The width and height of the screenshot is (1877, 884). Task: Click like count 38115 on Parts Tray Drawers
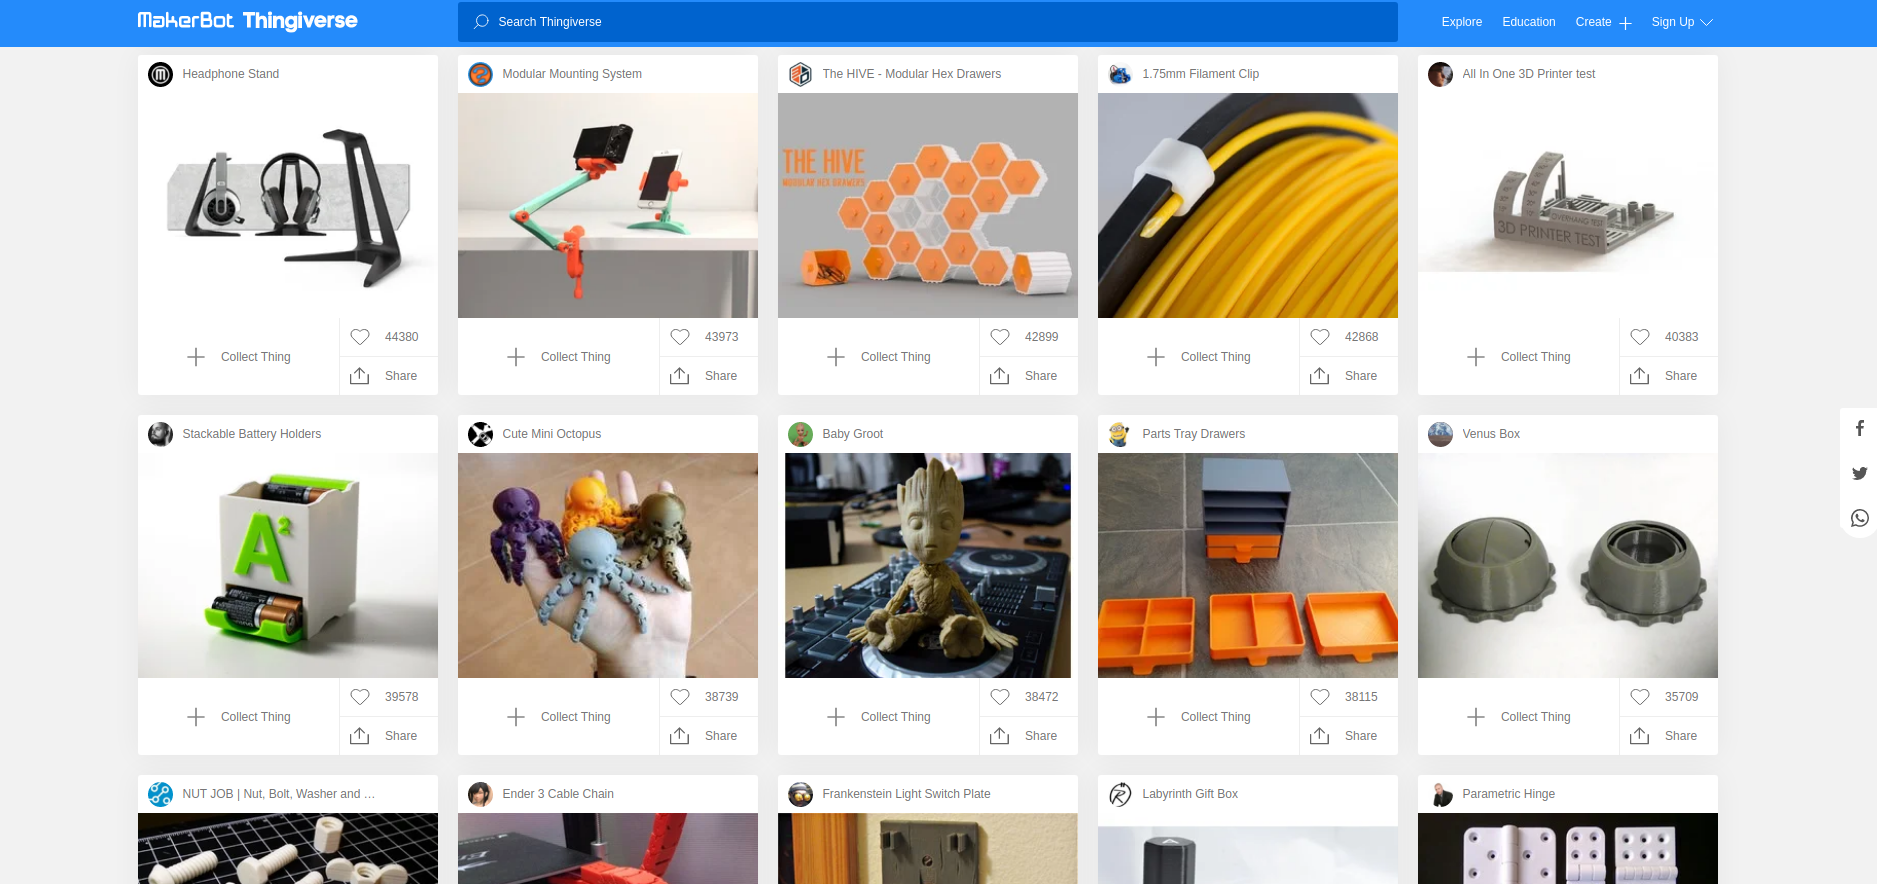(x=1361, y=697)
